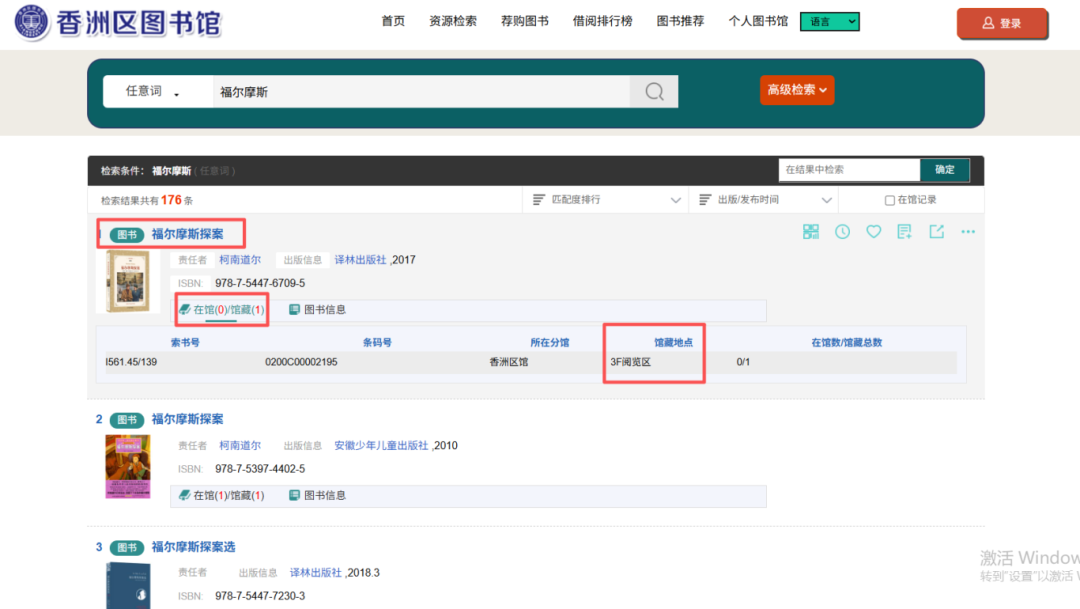
Task: Click the share icon on first result
Action: click(936, 232)
